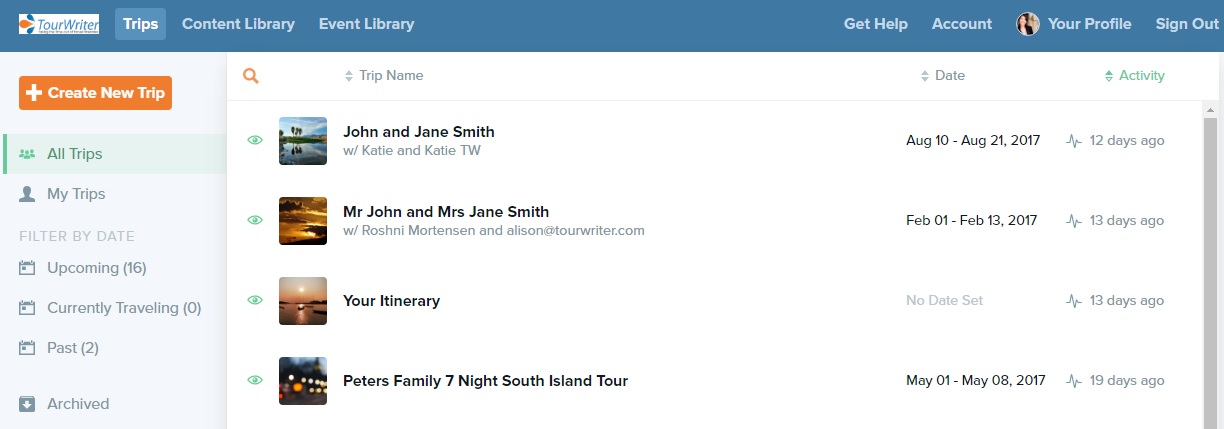Click the Sign Out link
The image size is (1224, 429).
1187,24
